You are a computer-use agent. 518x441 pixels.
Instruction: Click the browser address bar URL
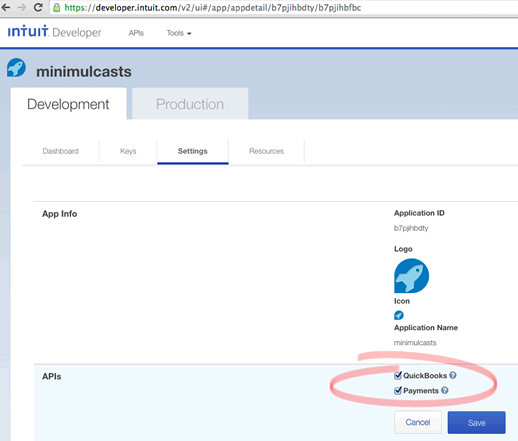[x=213, y=8]
